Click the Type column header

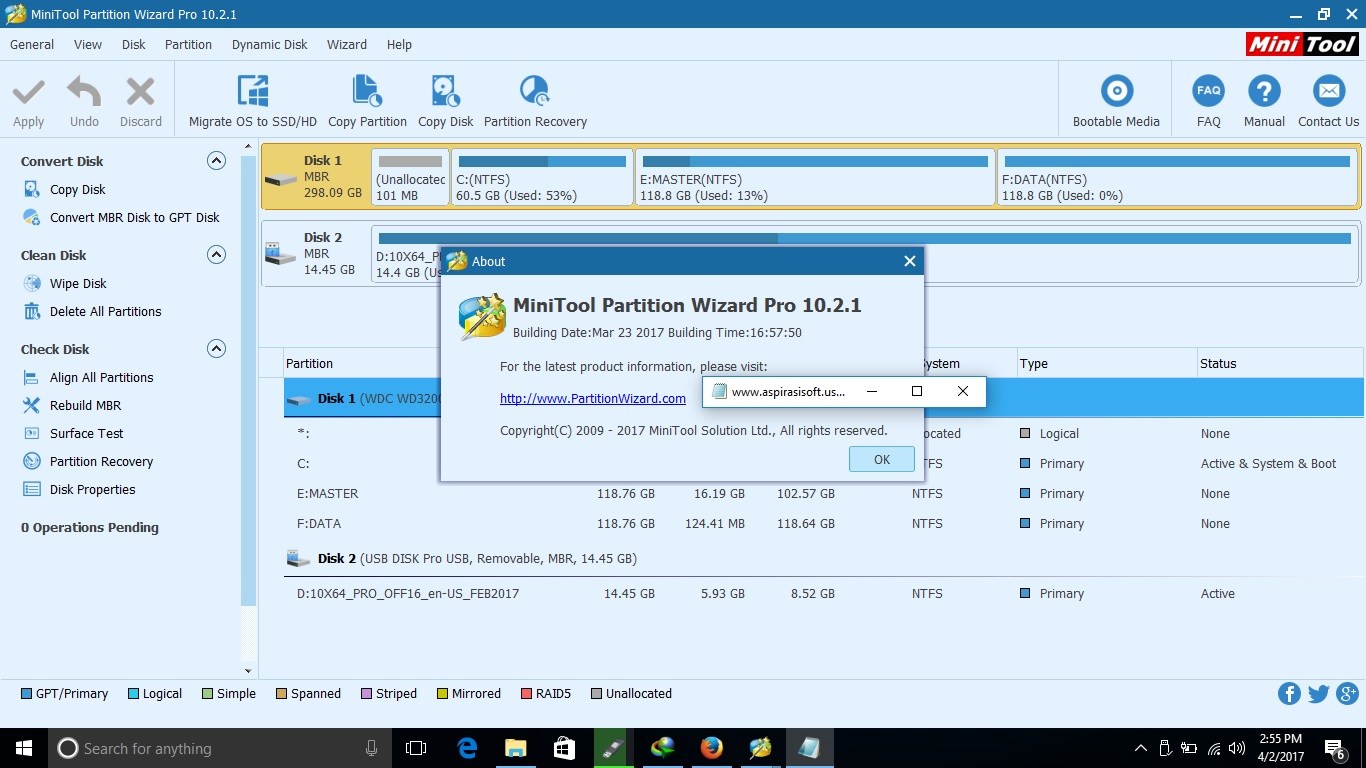pyautogui.click(x=1034, y=363)
